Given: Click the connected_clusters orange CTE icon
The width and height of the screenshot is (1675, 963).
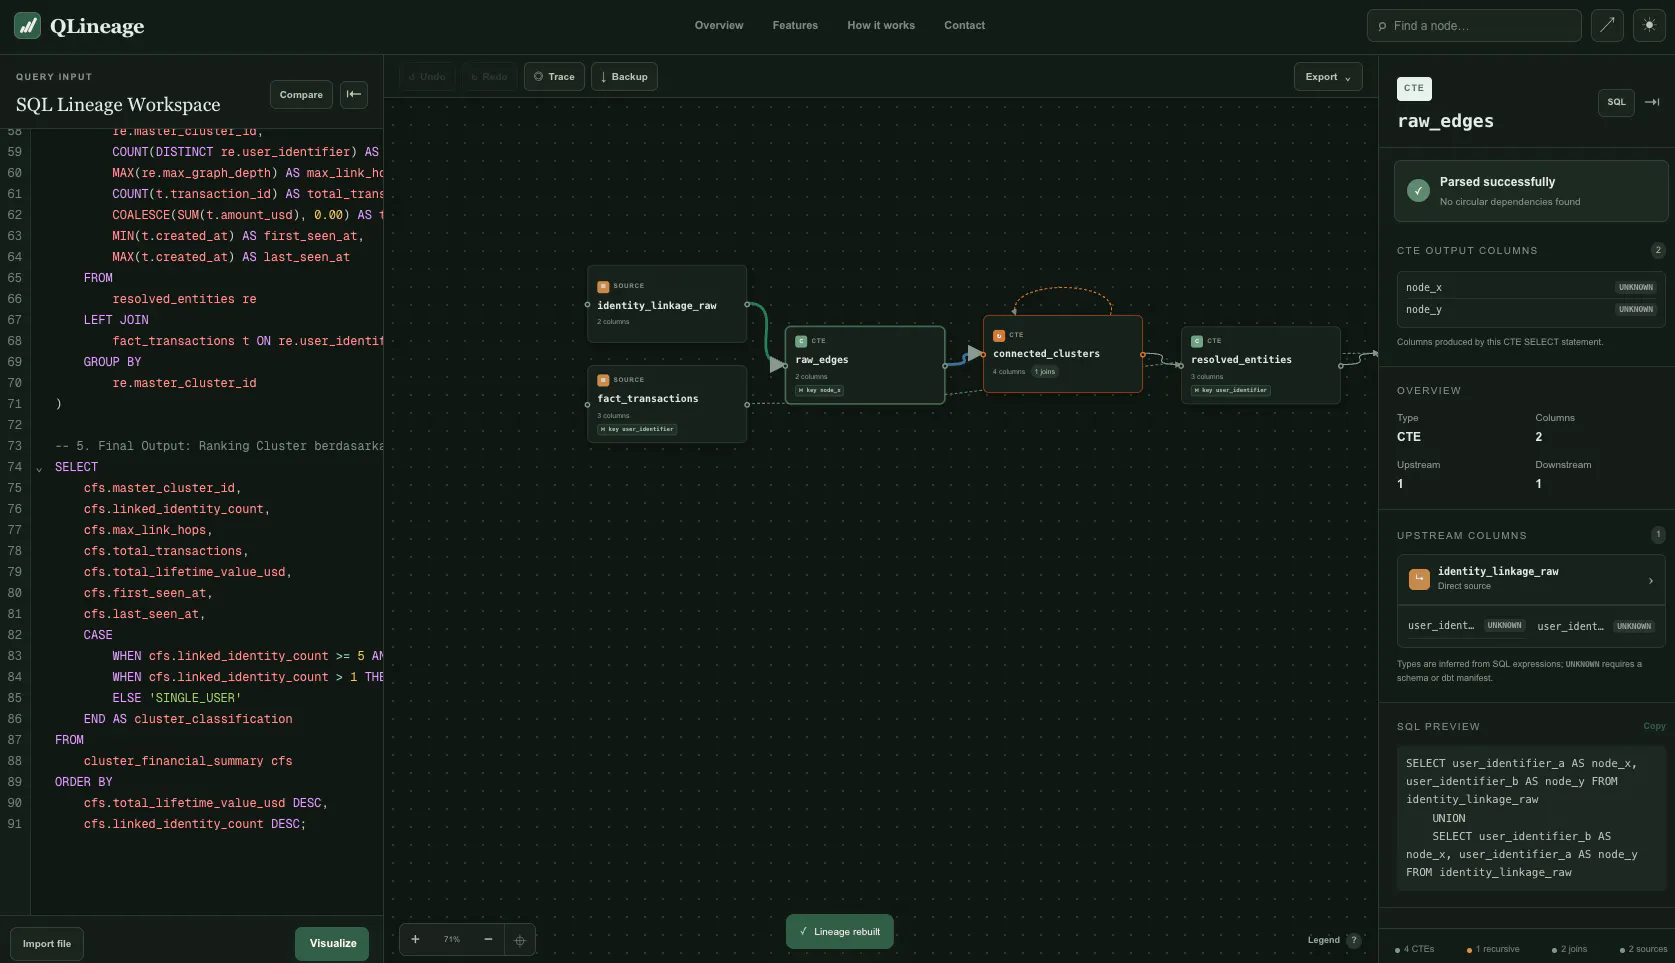Looking at the screenshot, I should 999,336.
